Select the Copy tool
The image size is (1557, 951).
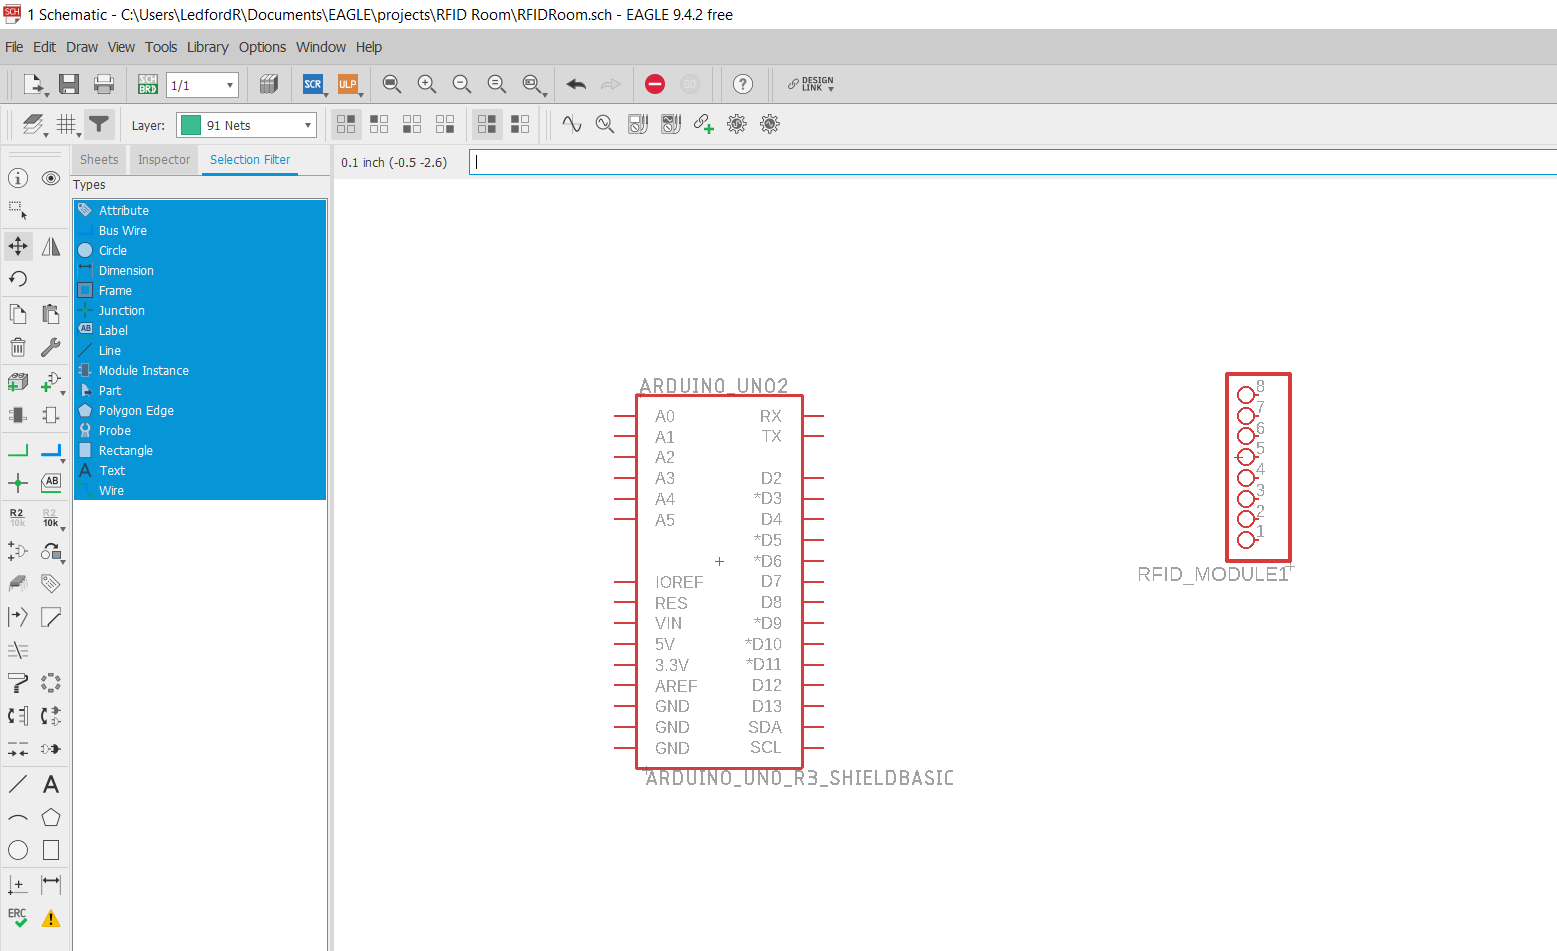pyautogui.click(x=18, y=314)
